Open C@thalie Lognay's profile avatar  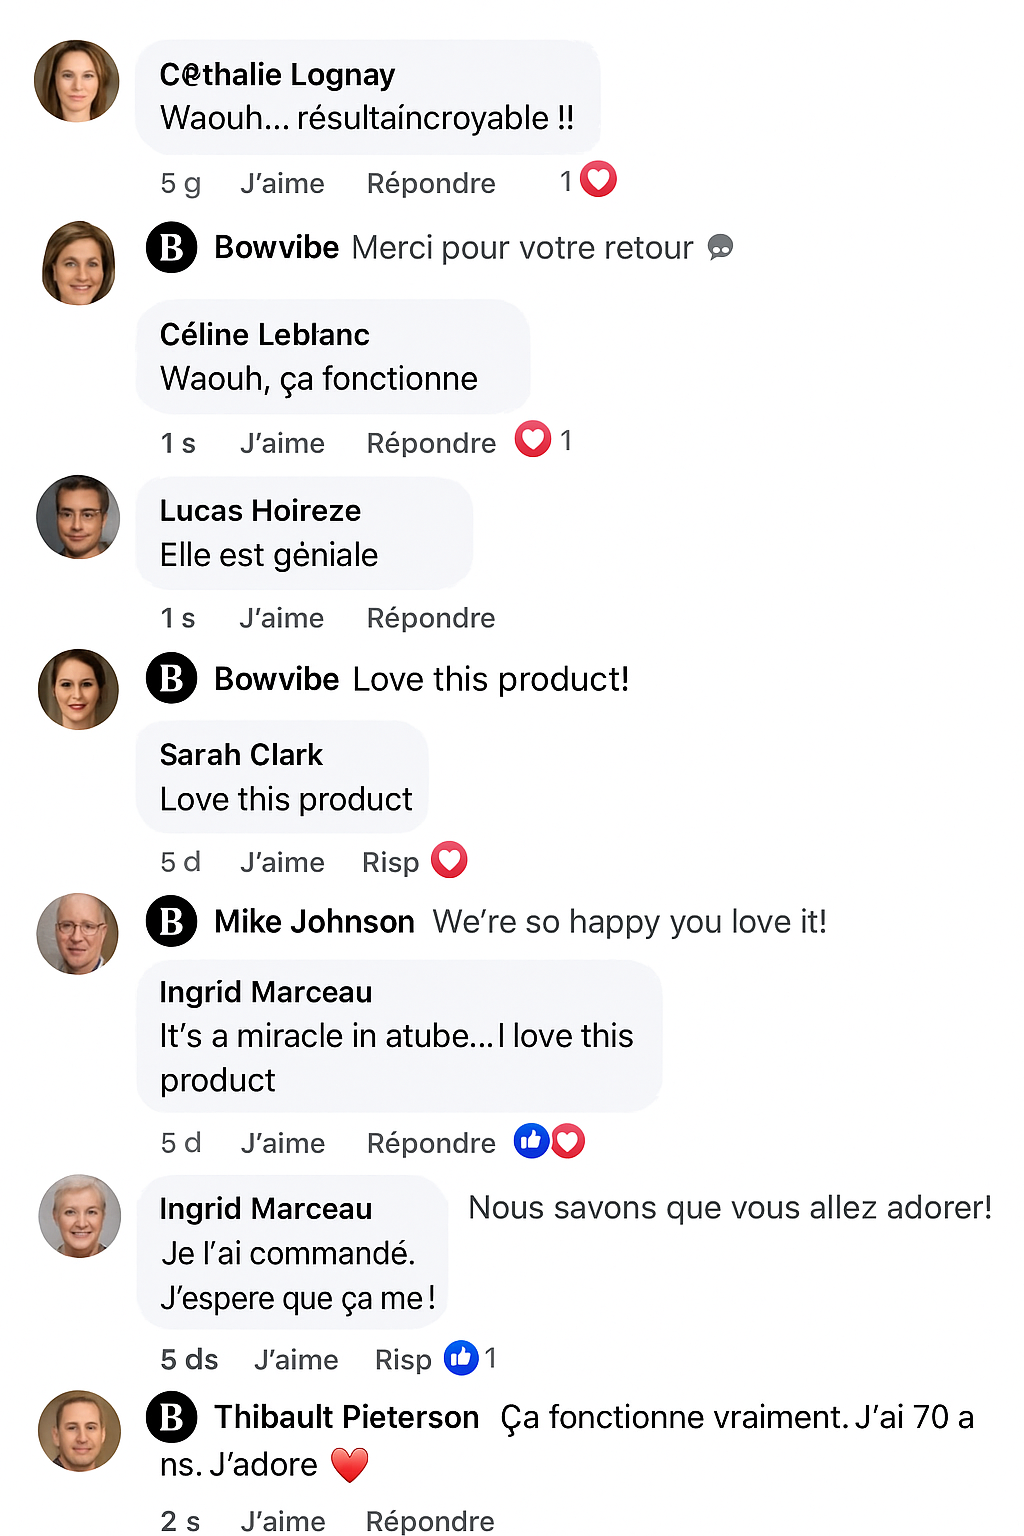coord(77,81)
